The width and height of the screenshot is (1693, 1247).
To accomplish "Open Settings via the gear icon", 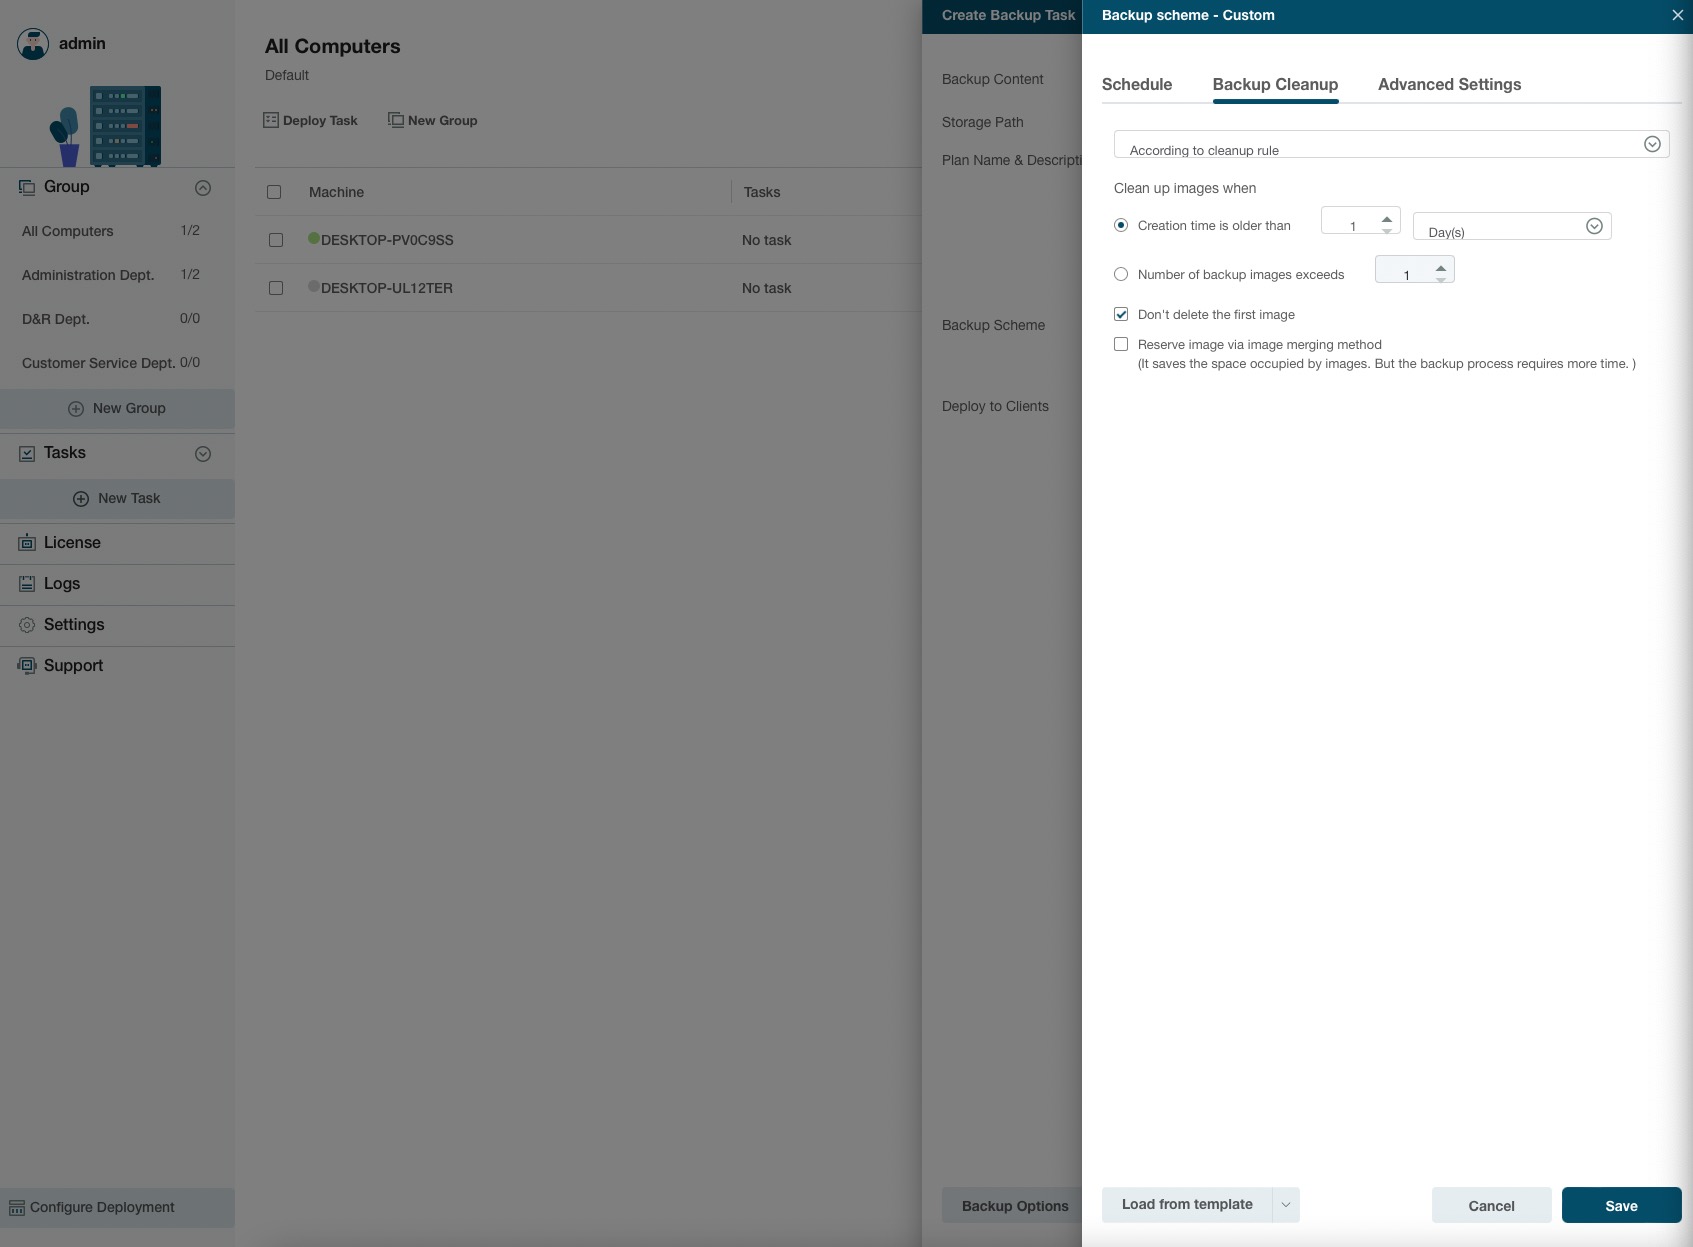I will [27, 625].
